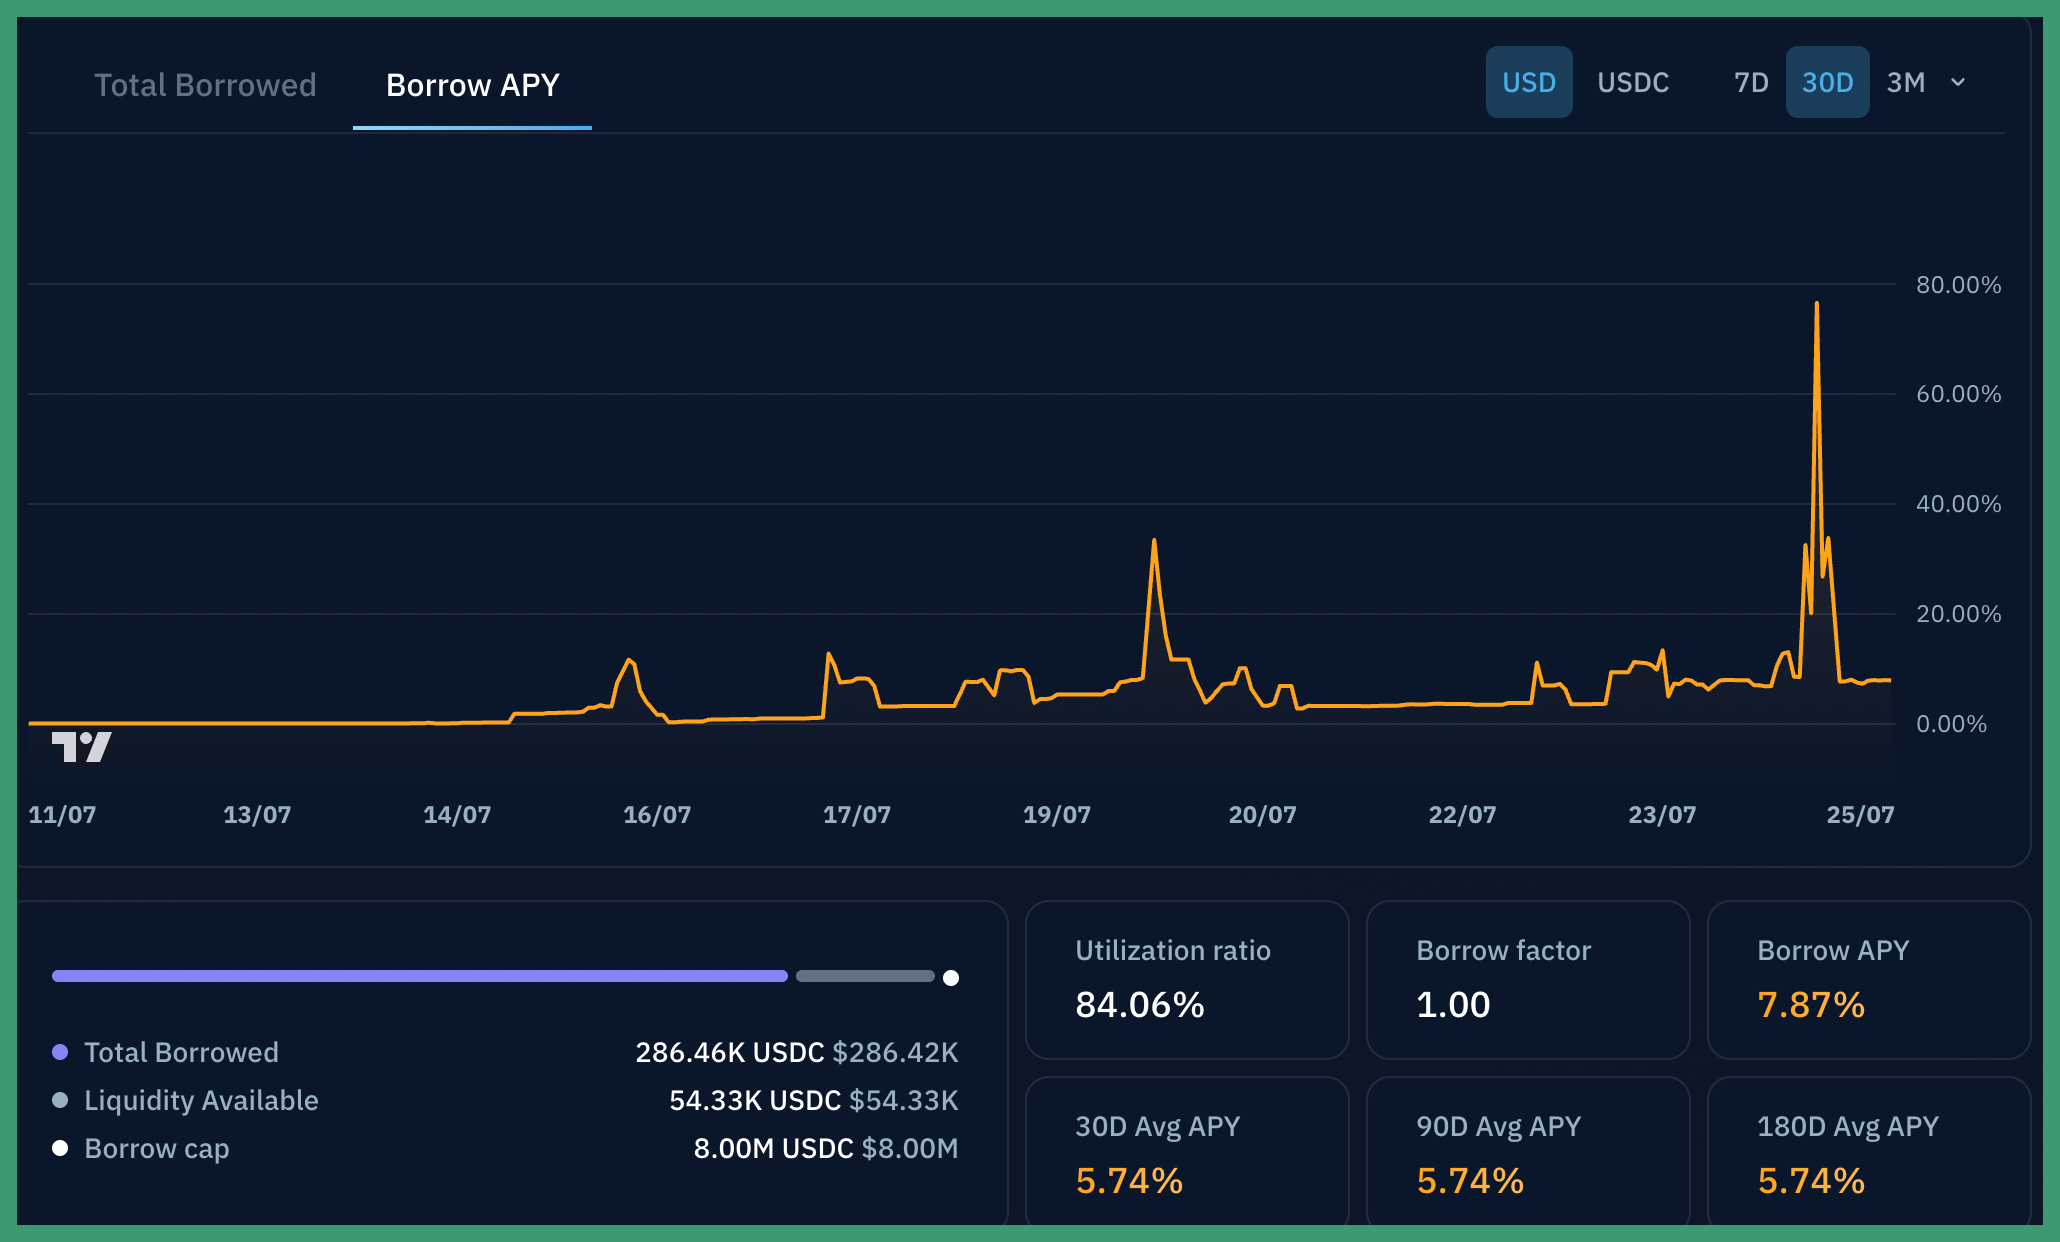Click the TradingView logo icon
This screenshot has height=1242, width=2060.
[81, 746]
